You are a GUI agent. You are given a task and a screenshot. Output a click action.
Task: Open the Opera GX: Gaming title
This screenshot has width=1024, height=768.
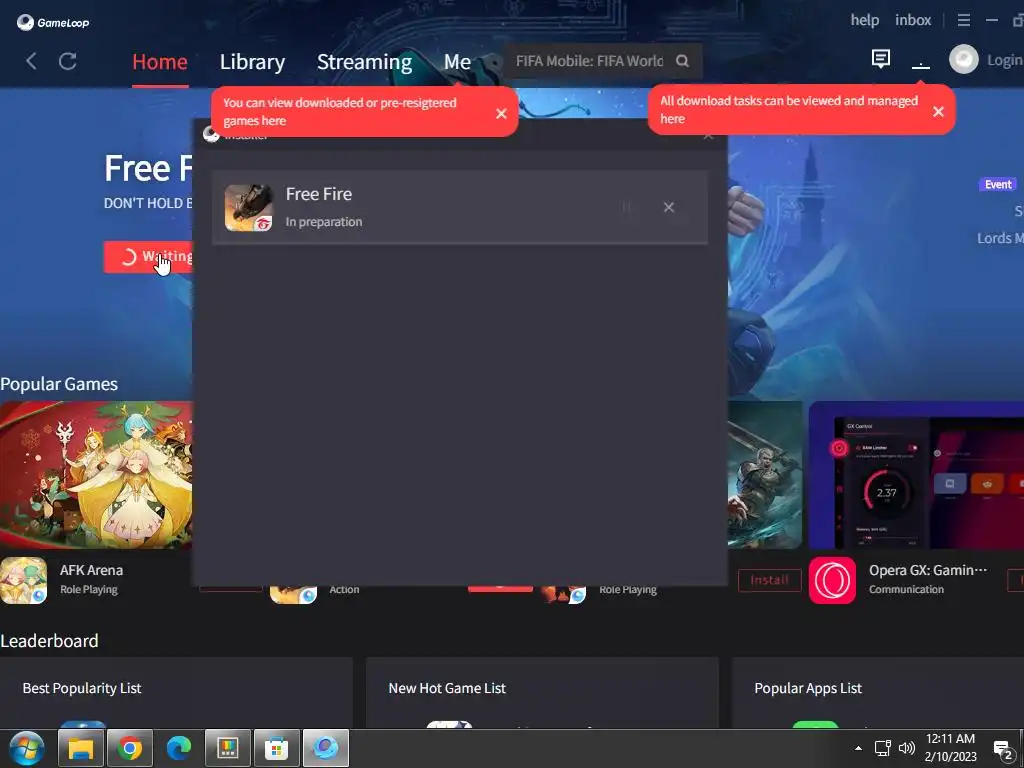coord(927,570)
